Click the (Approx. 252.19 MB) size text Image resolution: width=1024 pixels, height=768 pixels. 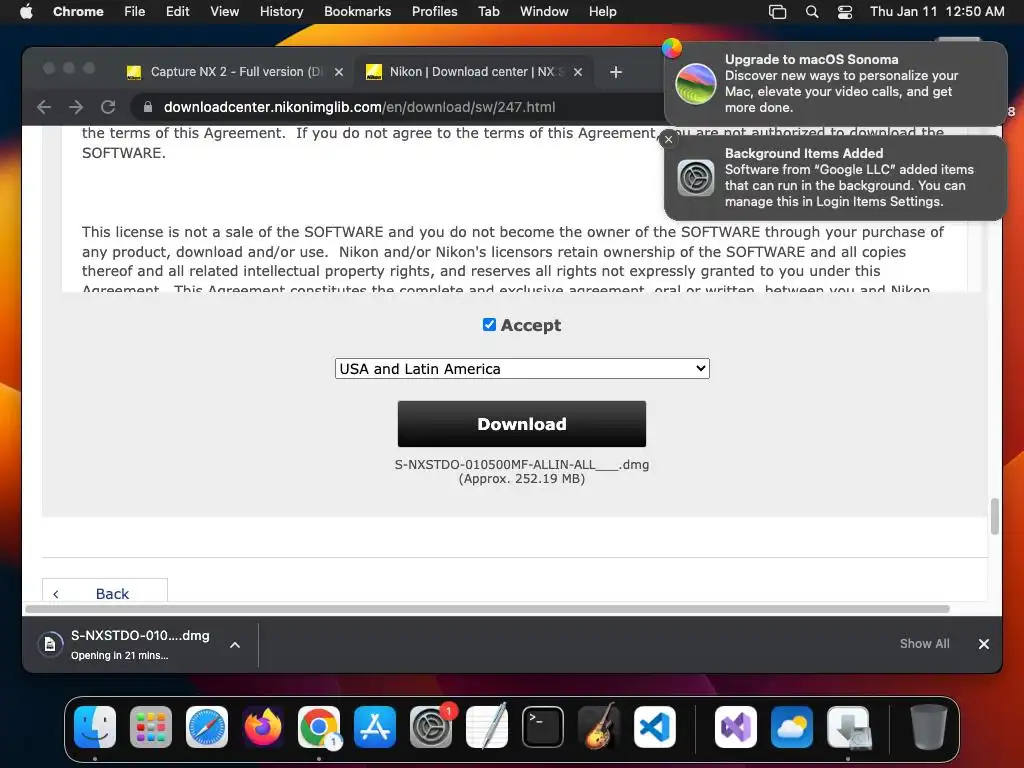[x=522, y=479]
